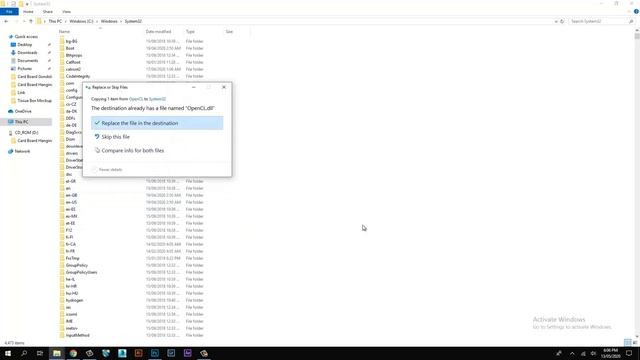Select the Boot folder
Image resolution: width=640 pixels, height=360 pixels.
click(70, 48)
